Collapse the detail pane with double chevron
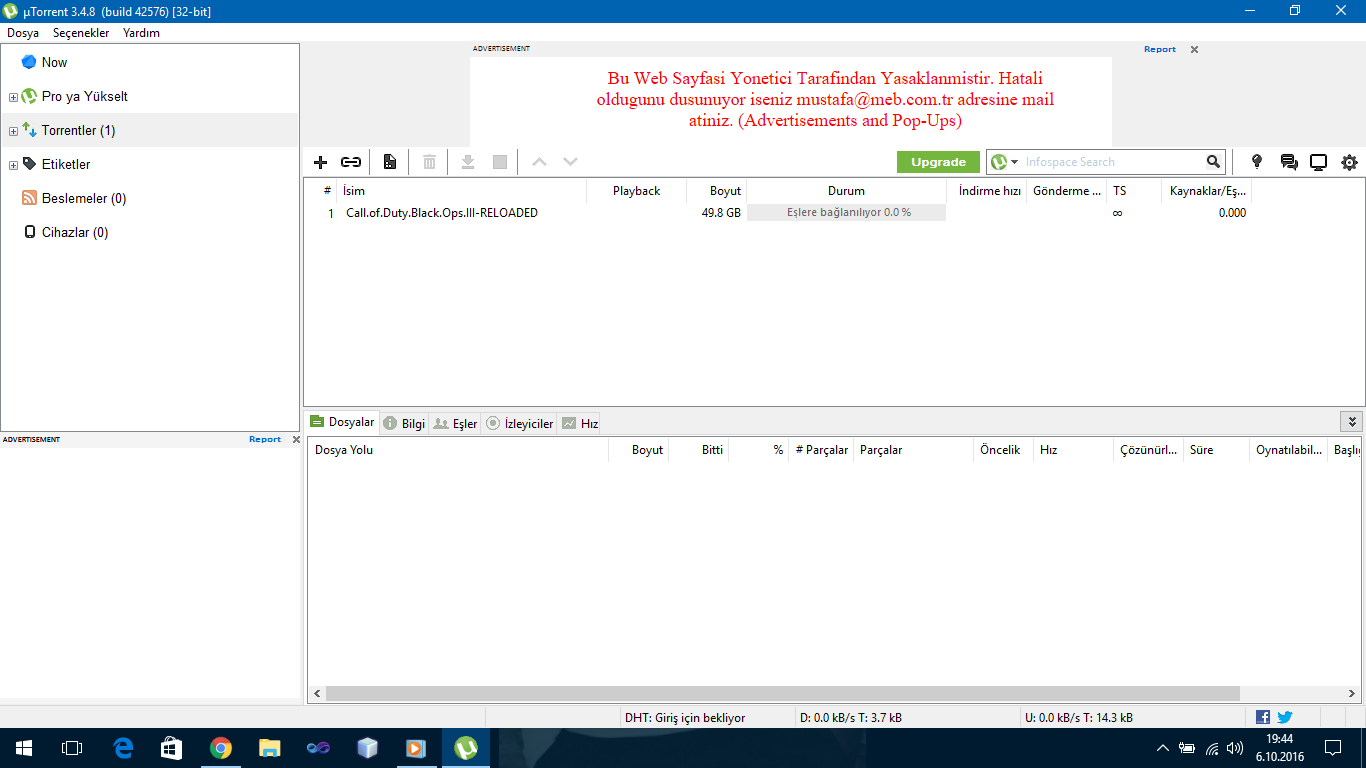The image size is (1366, 768). click(1353, 422)
